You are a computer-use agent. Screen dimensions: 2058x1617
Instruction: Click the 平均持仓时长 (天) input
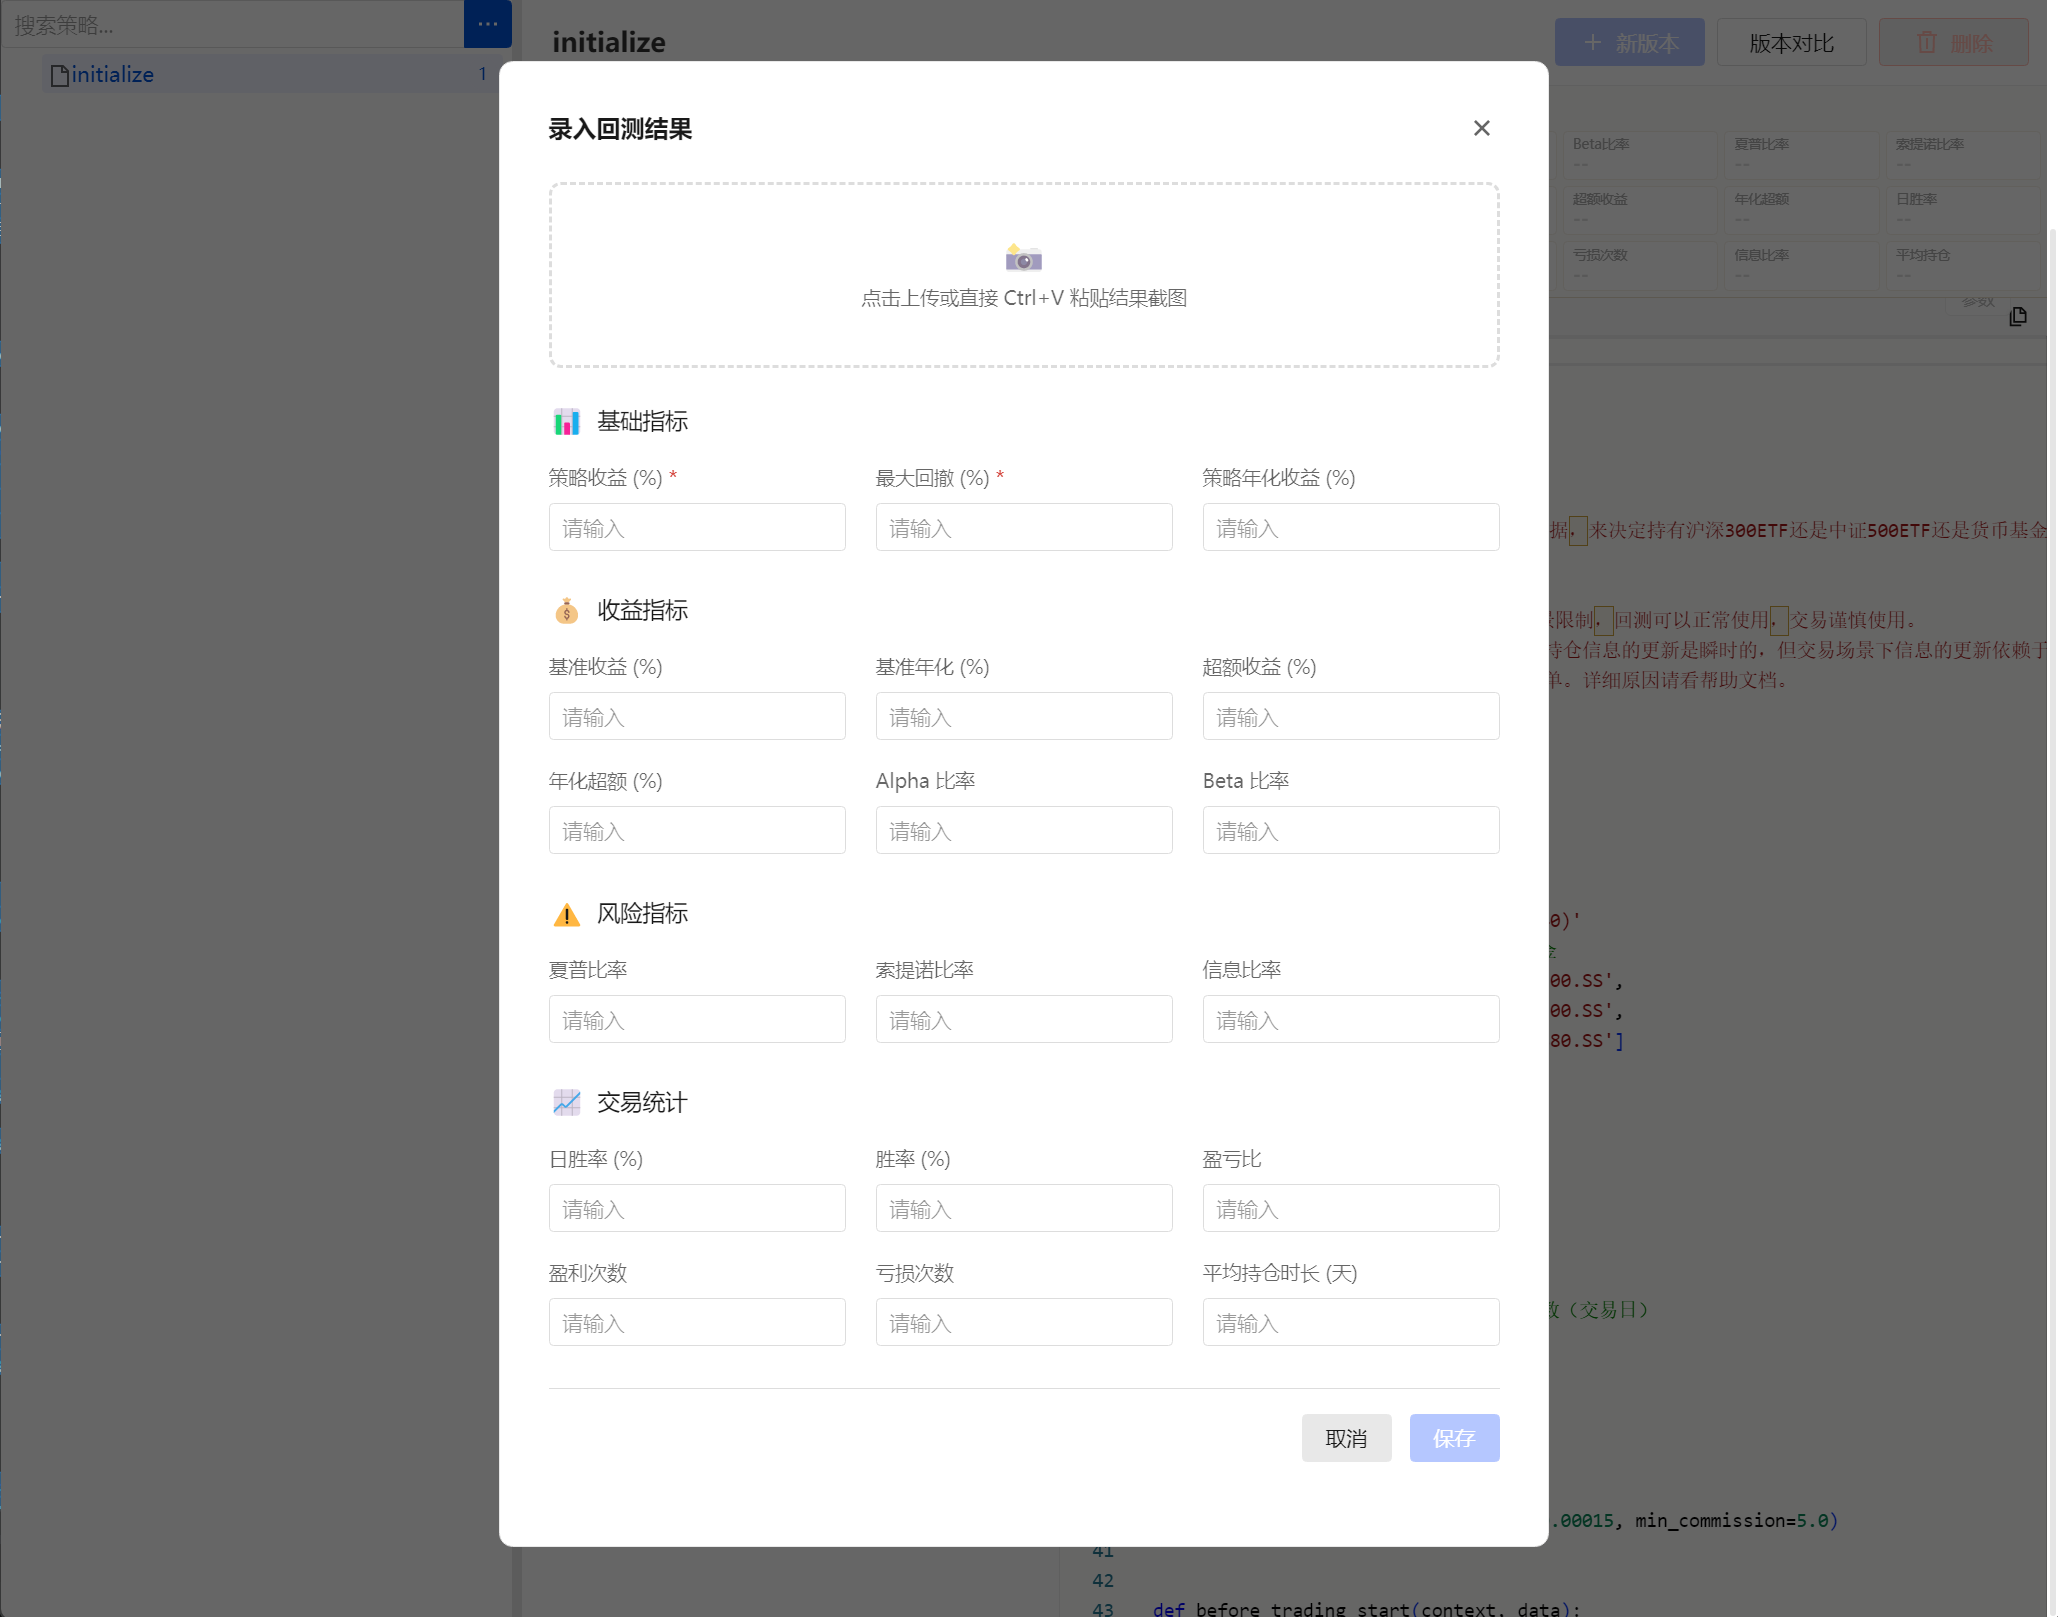(x=1350, y=1323)
